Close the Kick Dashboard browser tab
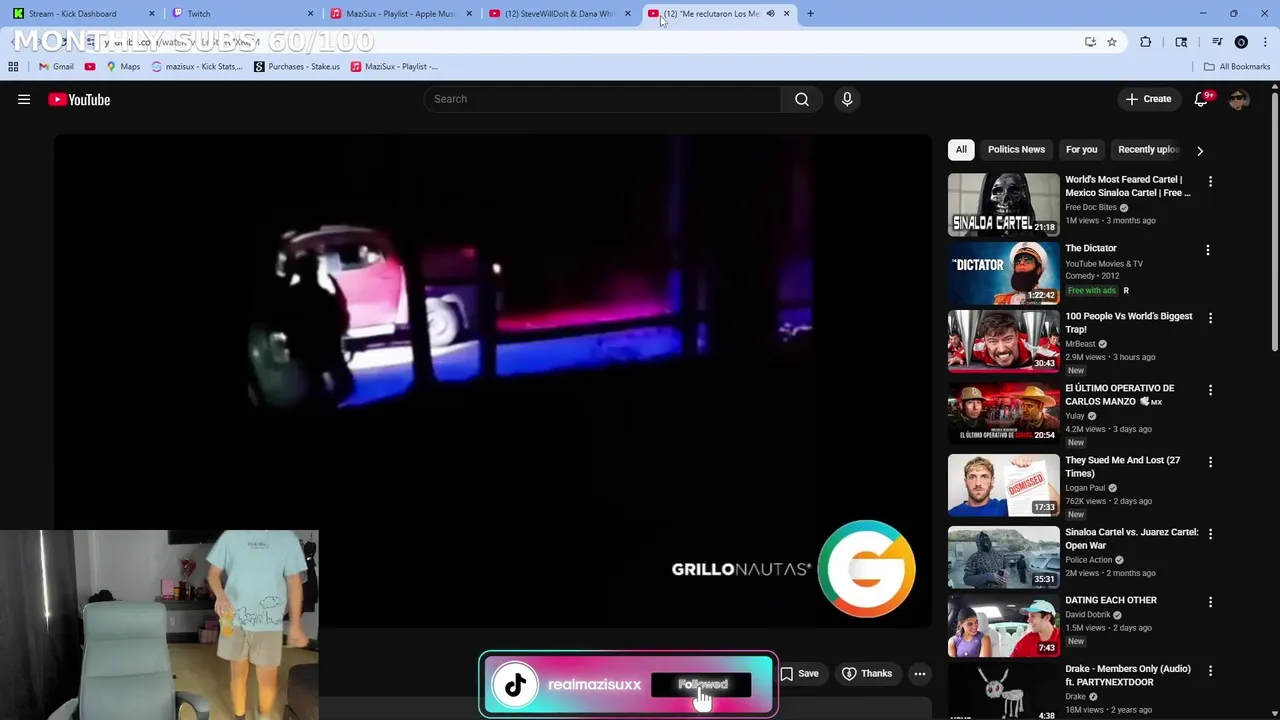The width and height of the screenshot is (1280, 720). coord(152,14)
